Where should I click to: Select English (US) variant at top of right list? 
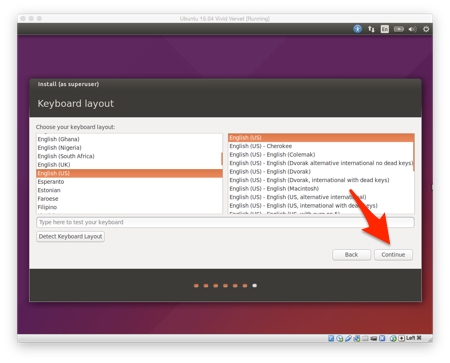(x=321, y=138)
